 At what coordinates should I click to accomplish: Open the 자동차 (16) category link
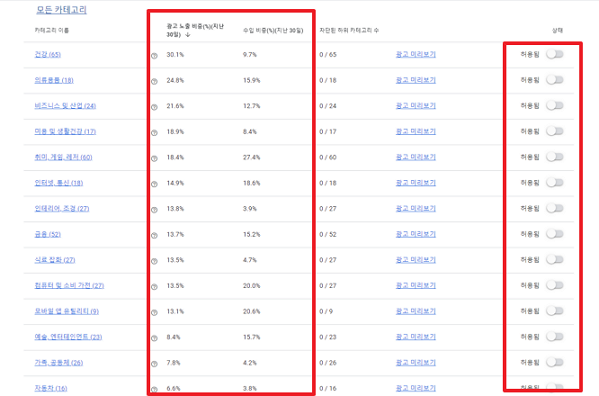pyautogui.click(x=51, y=388)
